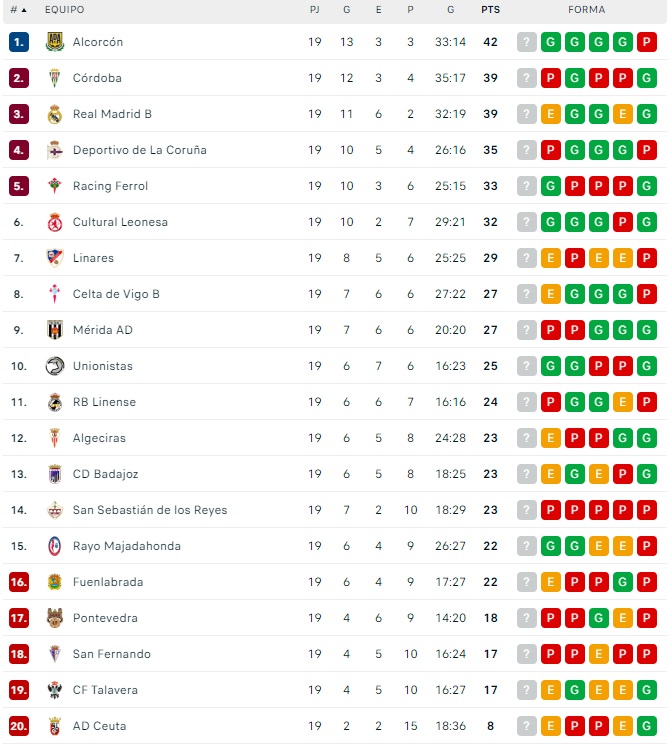Click the FORMA column header
671x745 pixels.
(586, 10)
